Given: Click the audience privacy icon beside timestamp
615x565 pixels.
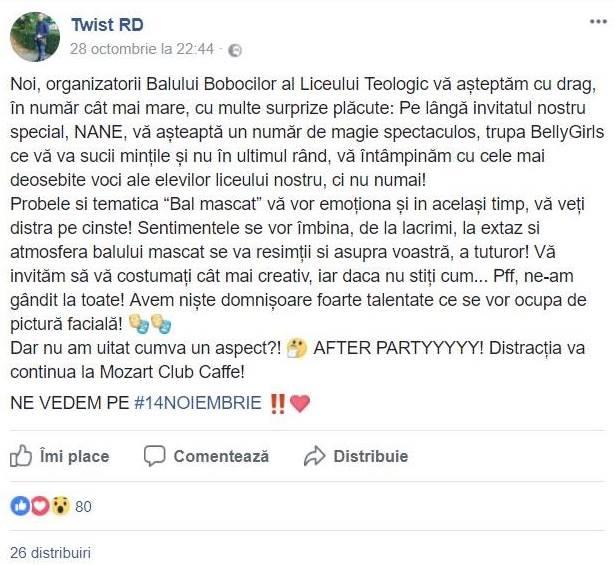Looking at the screenshot, I should (234, 49).
